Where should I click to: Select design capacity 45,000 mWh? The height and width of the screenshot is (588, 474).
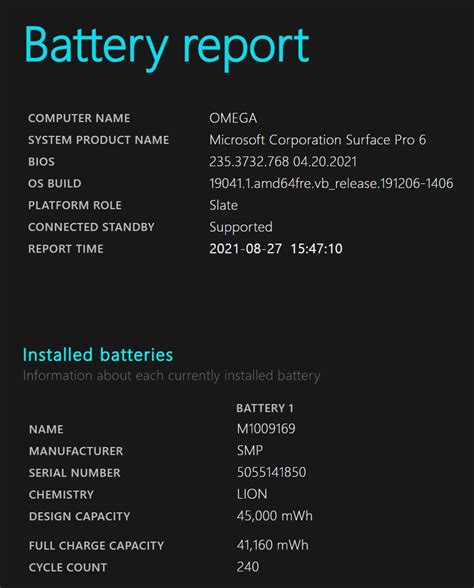[x=274, y=516]
